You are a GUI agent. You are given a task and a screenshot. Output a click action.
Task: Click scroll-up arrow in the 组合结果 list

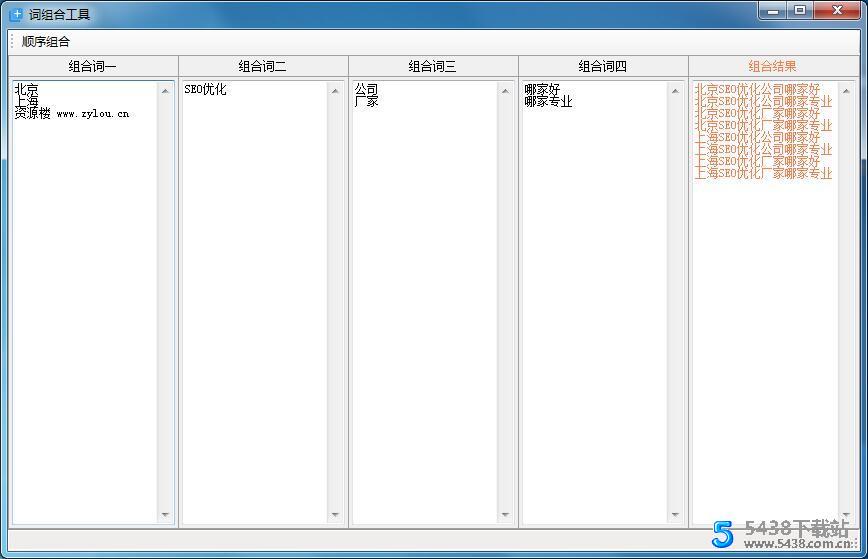coord(845,91)
